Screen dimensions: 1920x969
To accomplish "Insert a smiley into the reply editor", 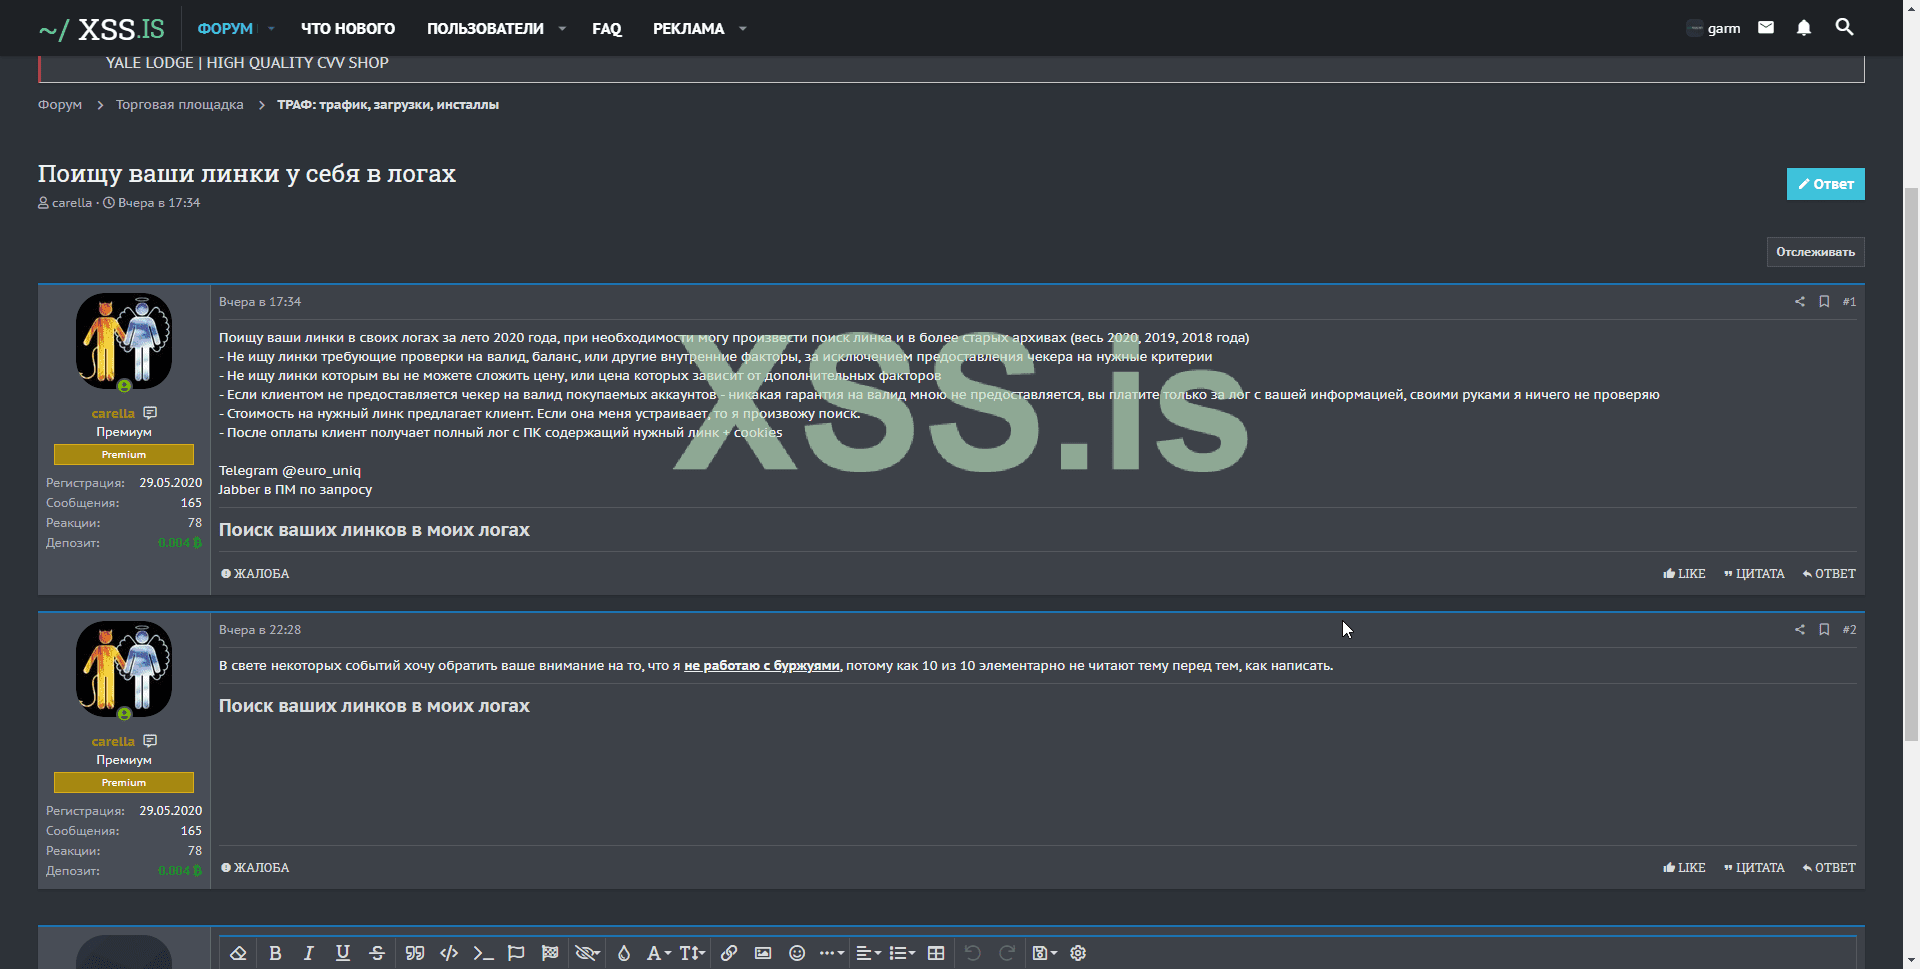I will click(797, 953).
